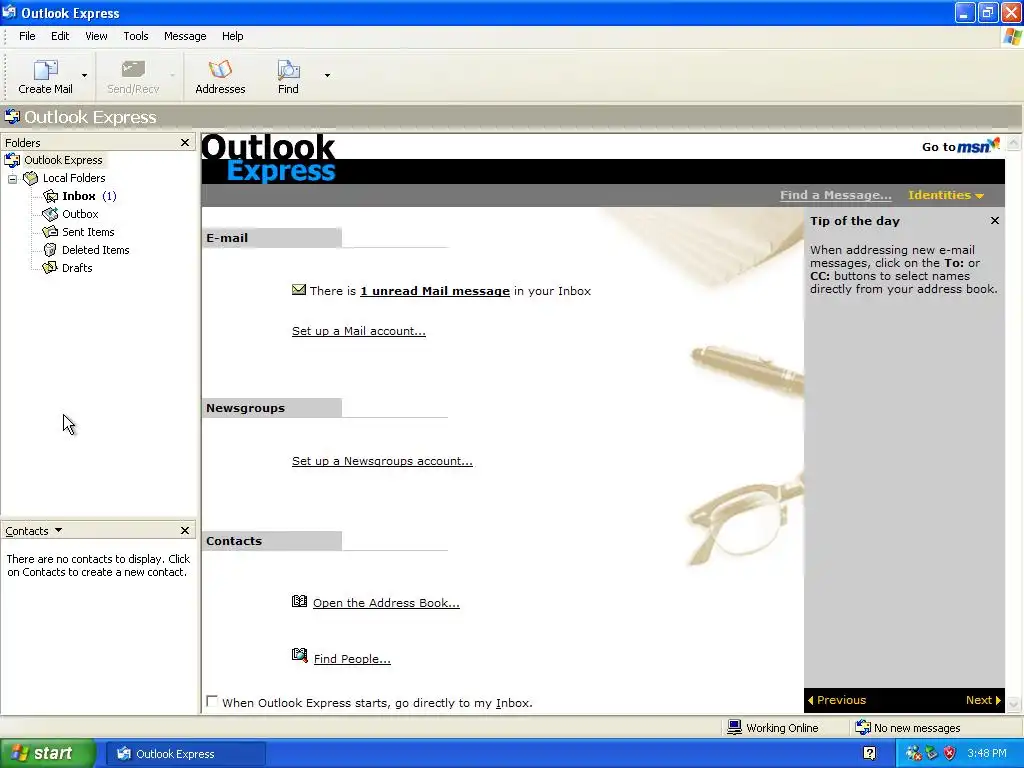
Task: Collapse the Local Folders tree node
Action: coord(12,178)
